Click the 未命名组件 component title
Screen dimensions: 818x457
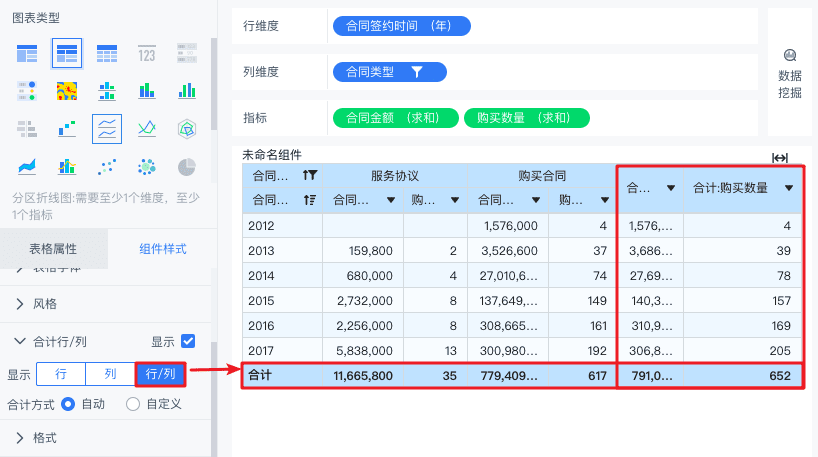[272, 155]
